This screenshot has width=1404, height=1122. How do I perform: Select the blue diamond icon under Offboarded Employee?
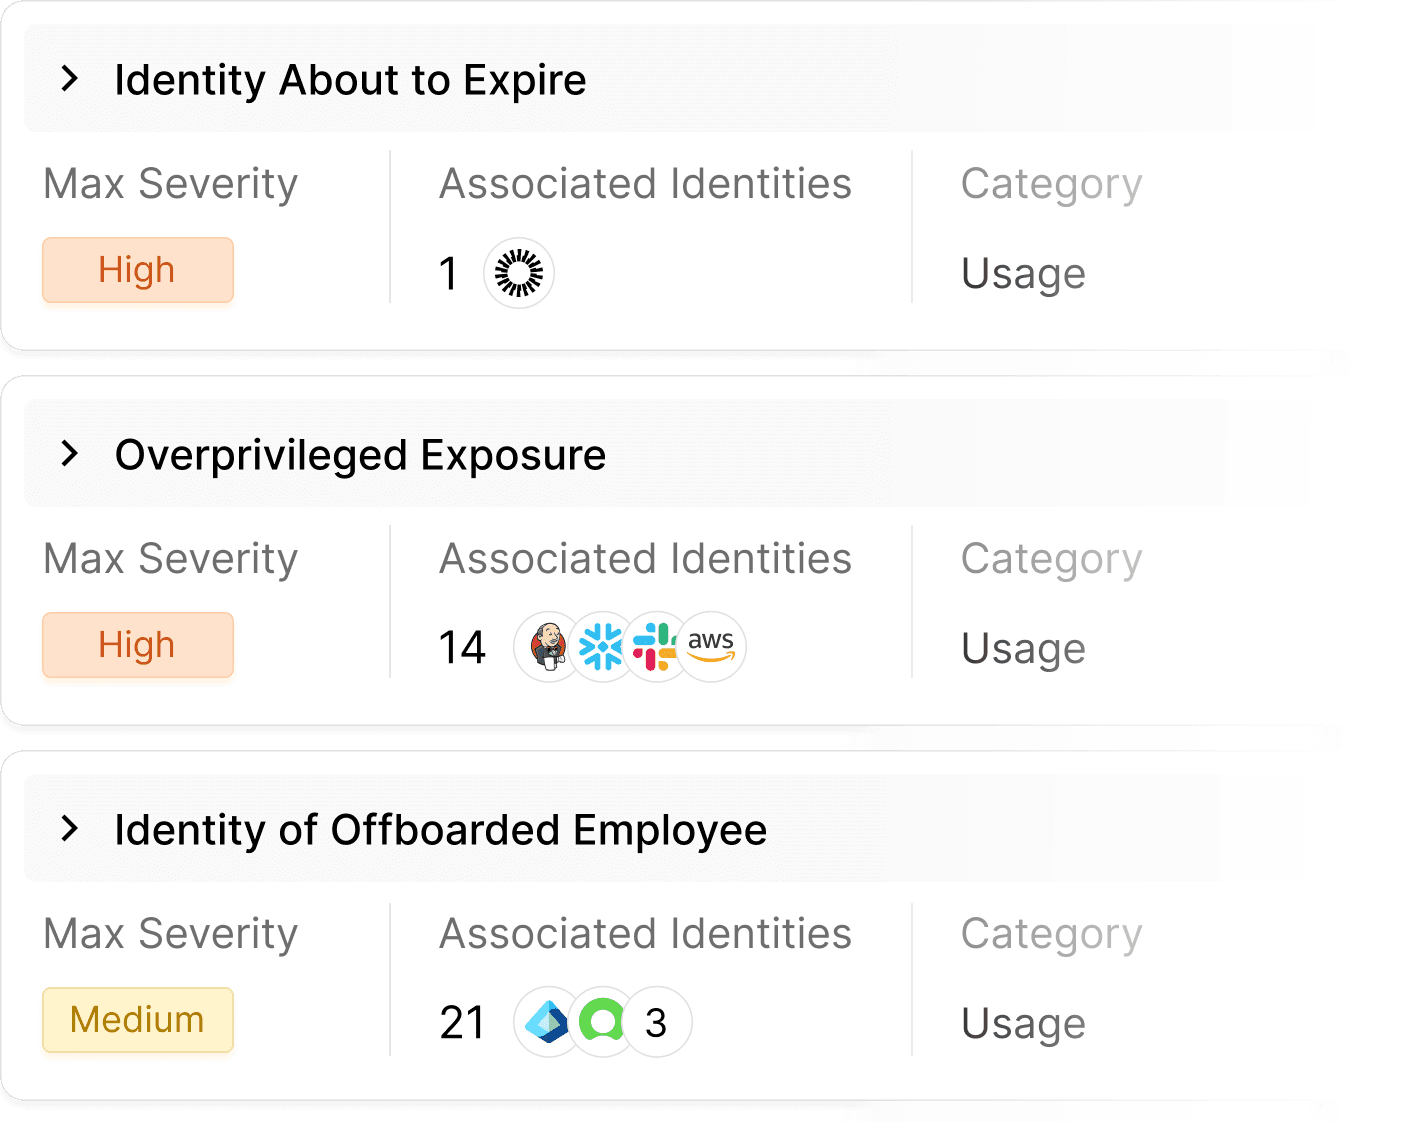pyautogui.click(x=547, y=1022)
